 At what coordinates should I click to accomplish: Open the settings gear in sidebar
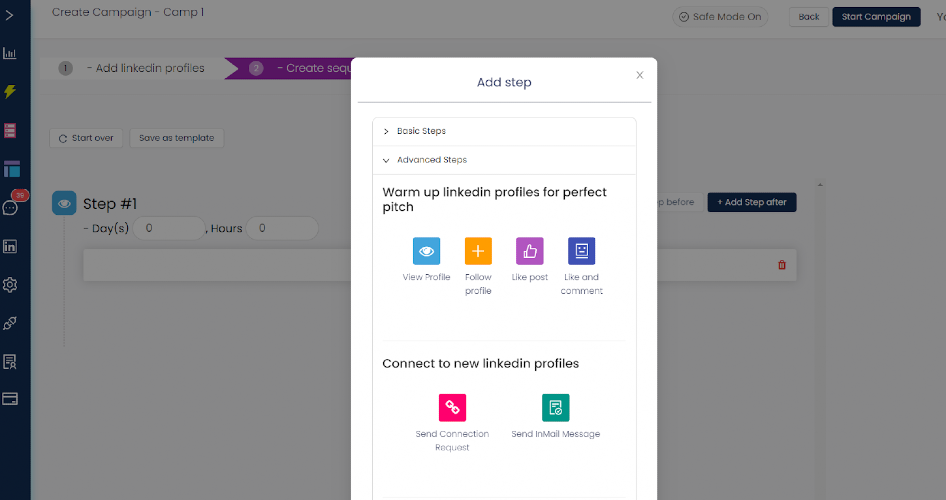coord(10,285)
